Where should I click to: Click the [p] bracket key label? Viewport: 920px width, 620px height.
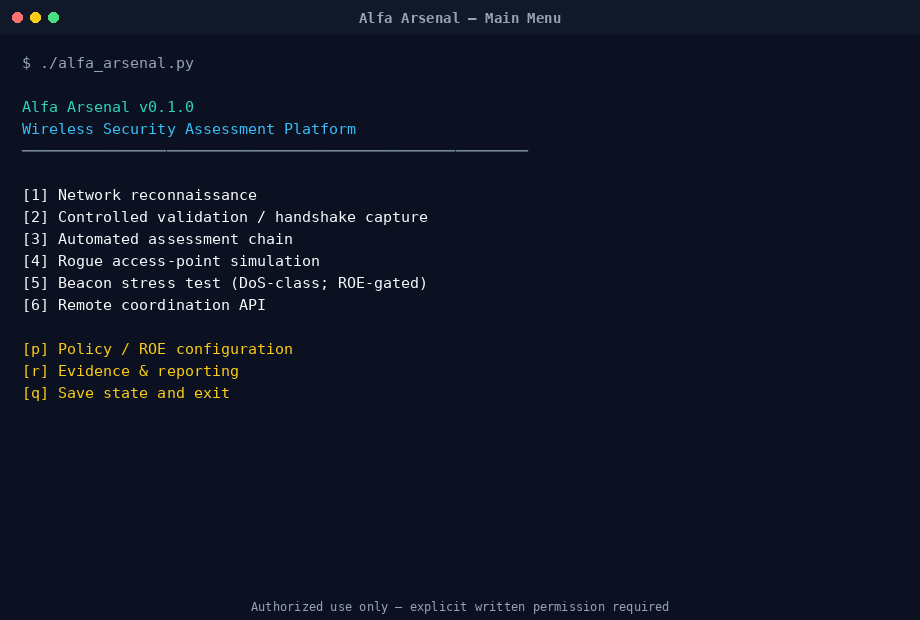[35, 349]
